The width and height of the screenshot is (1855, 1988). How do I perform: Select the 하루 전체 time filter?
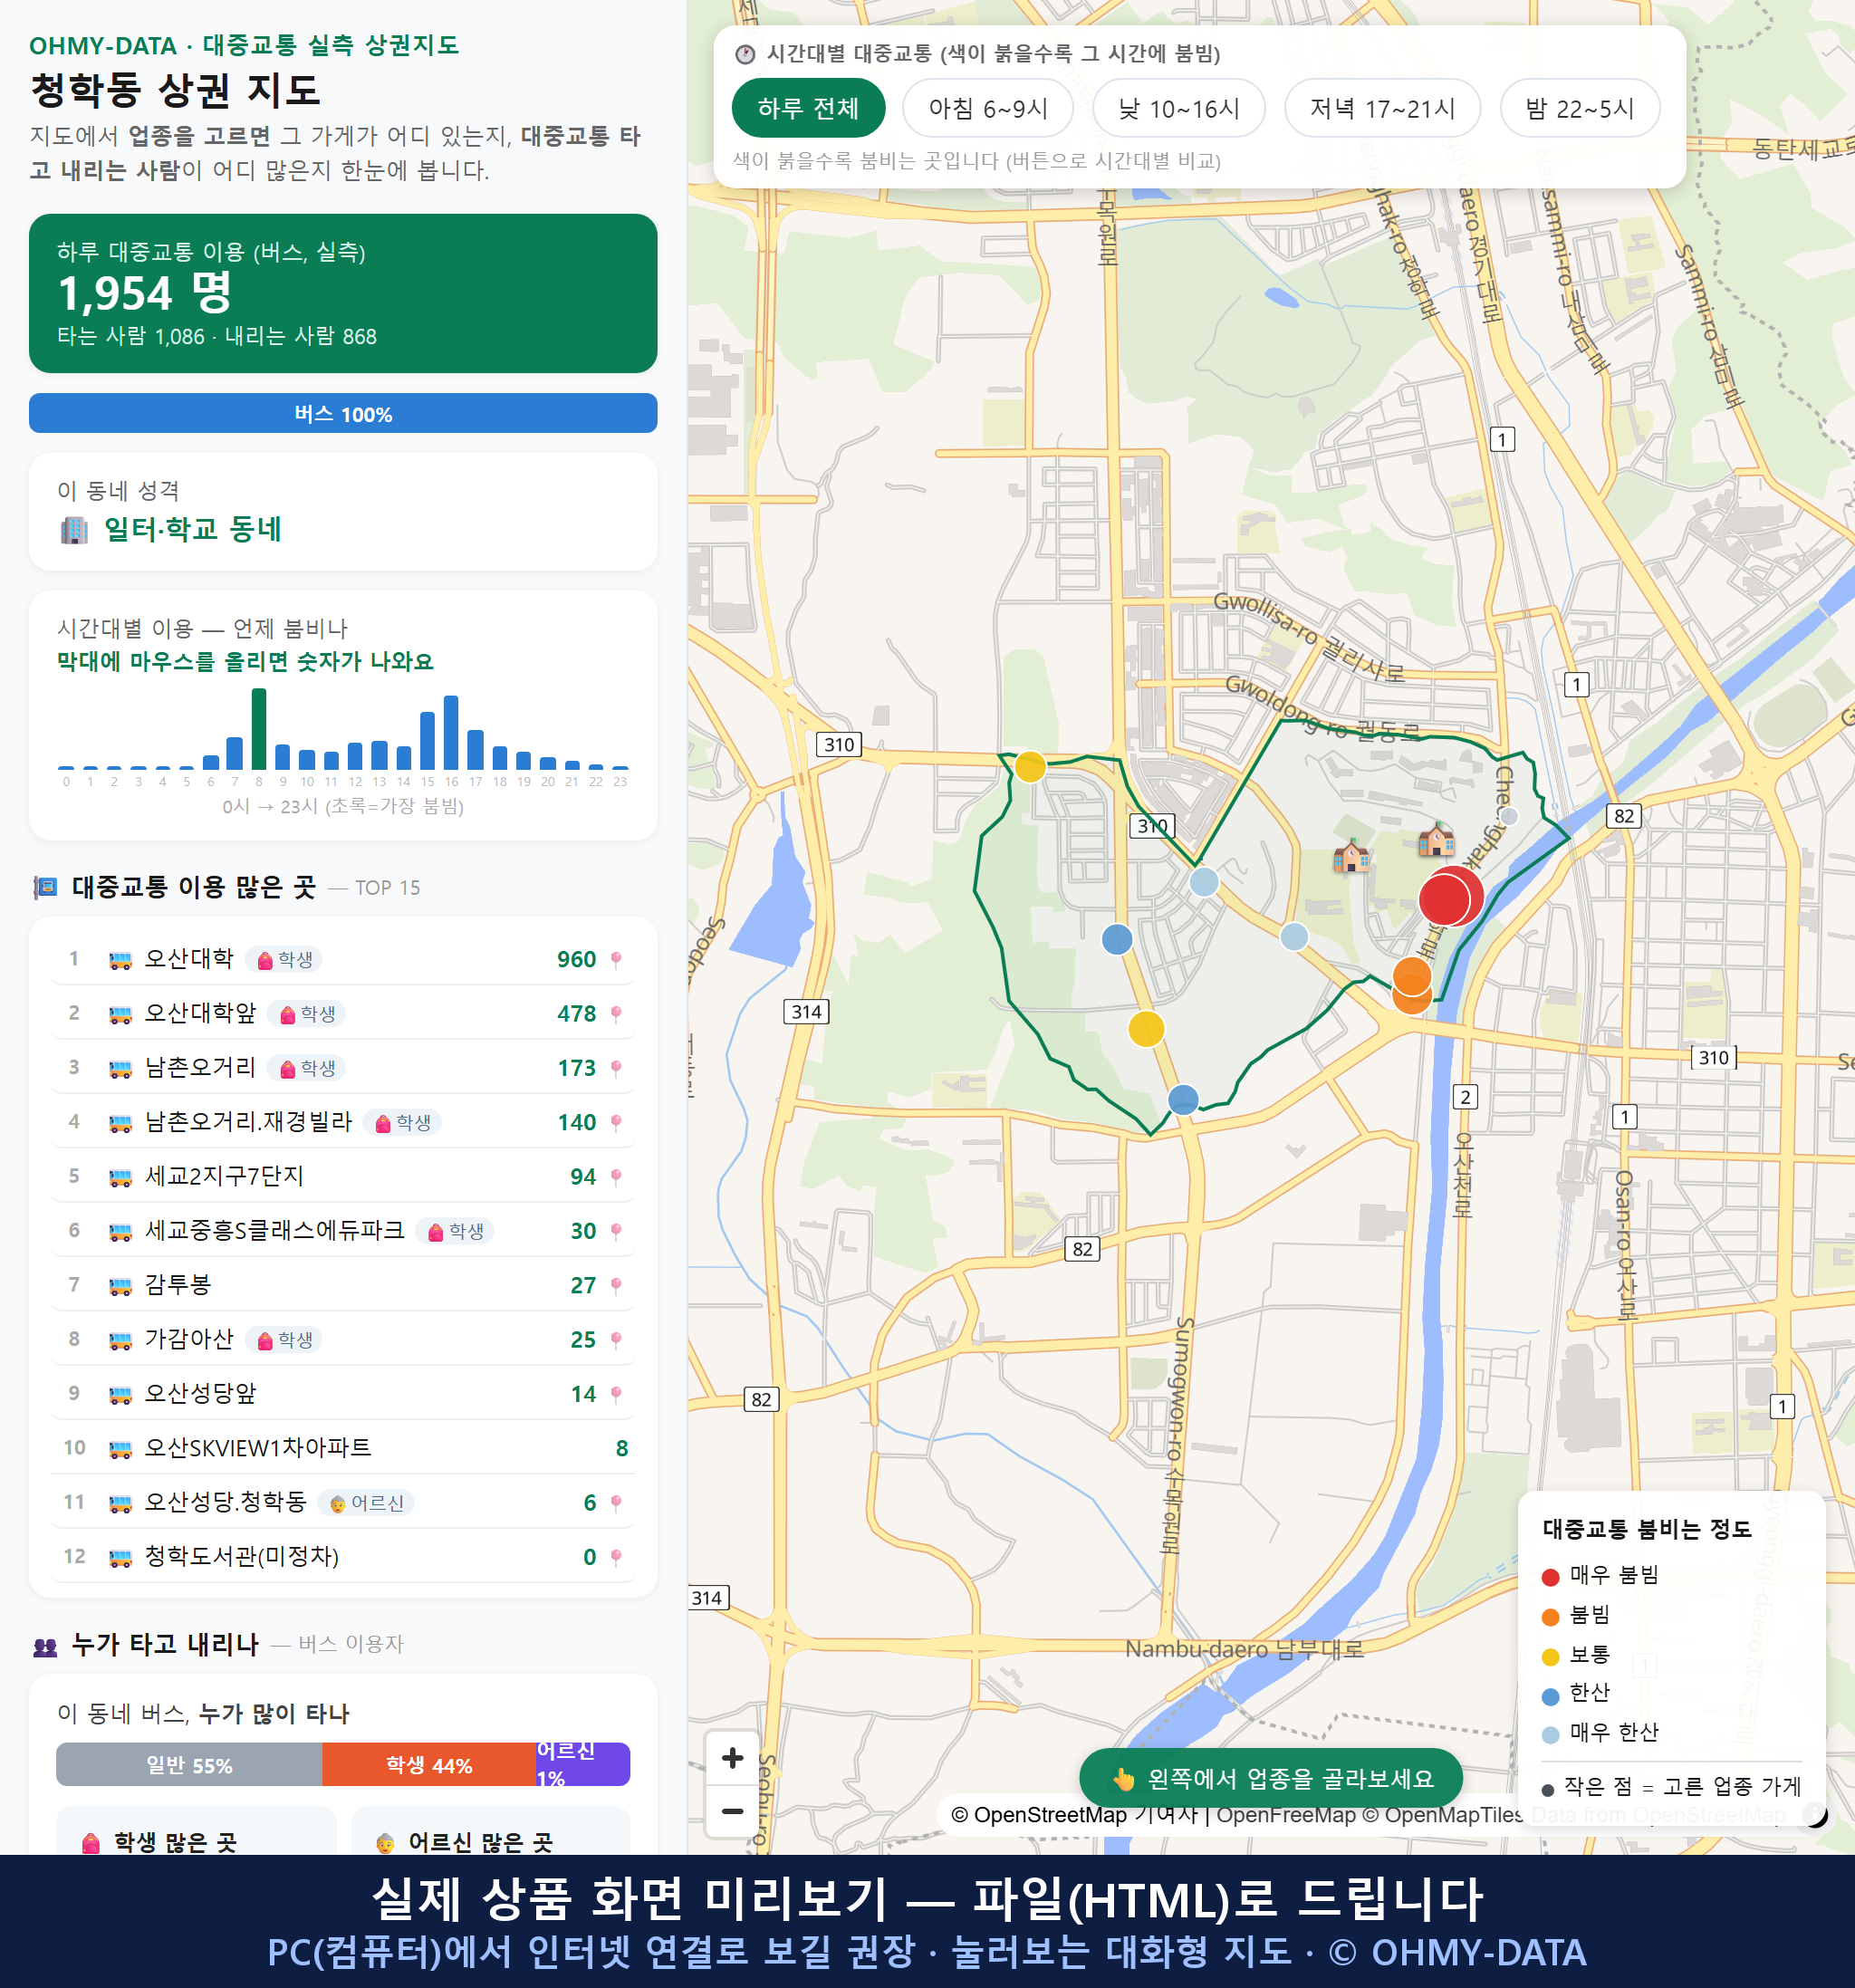tap(808, 108)
